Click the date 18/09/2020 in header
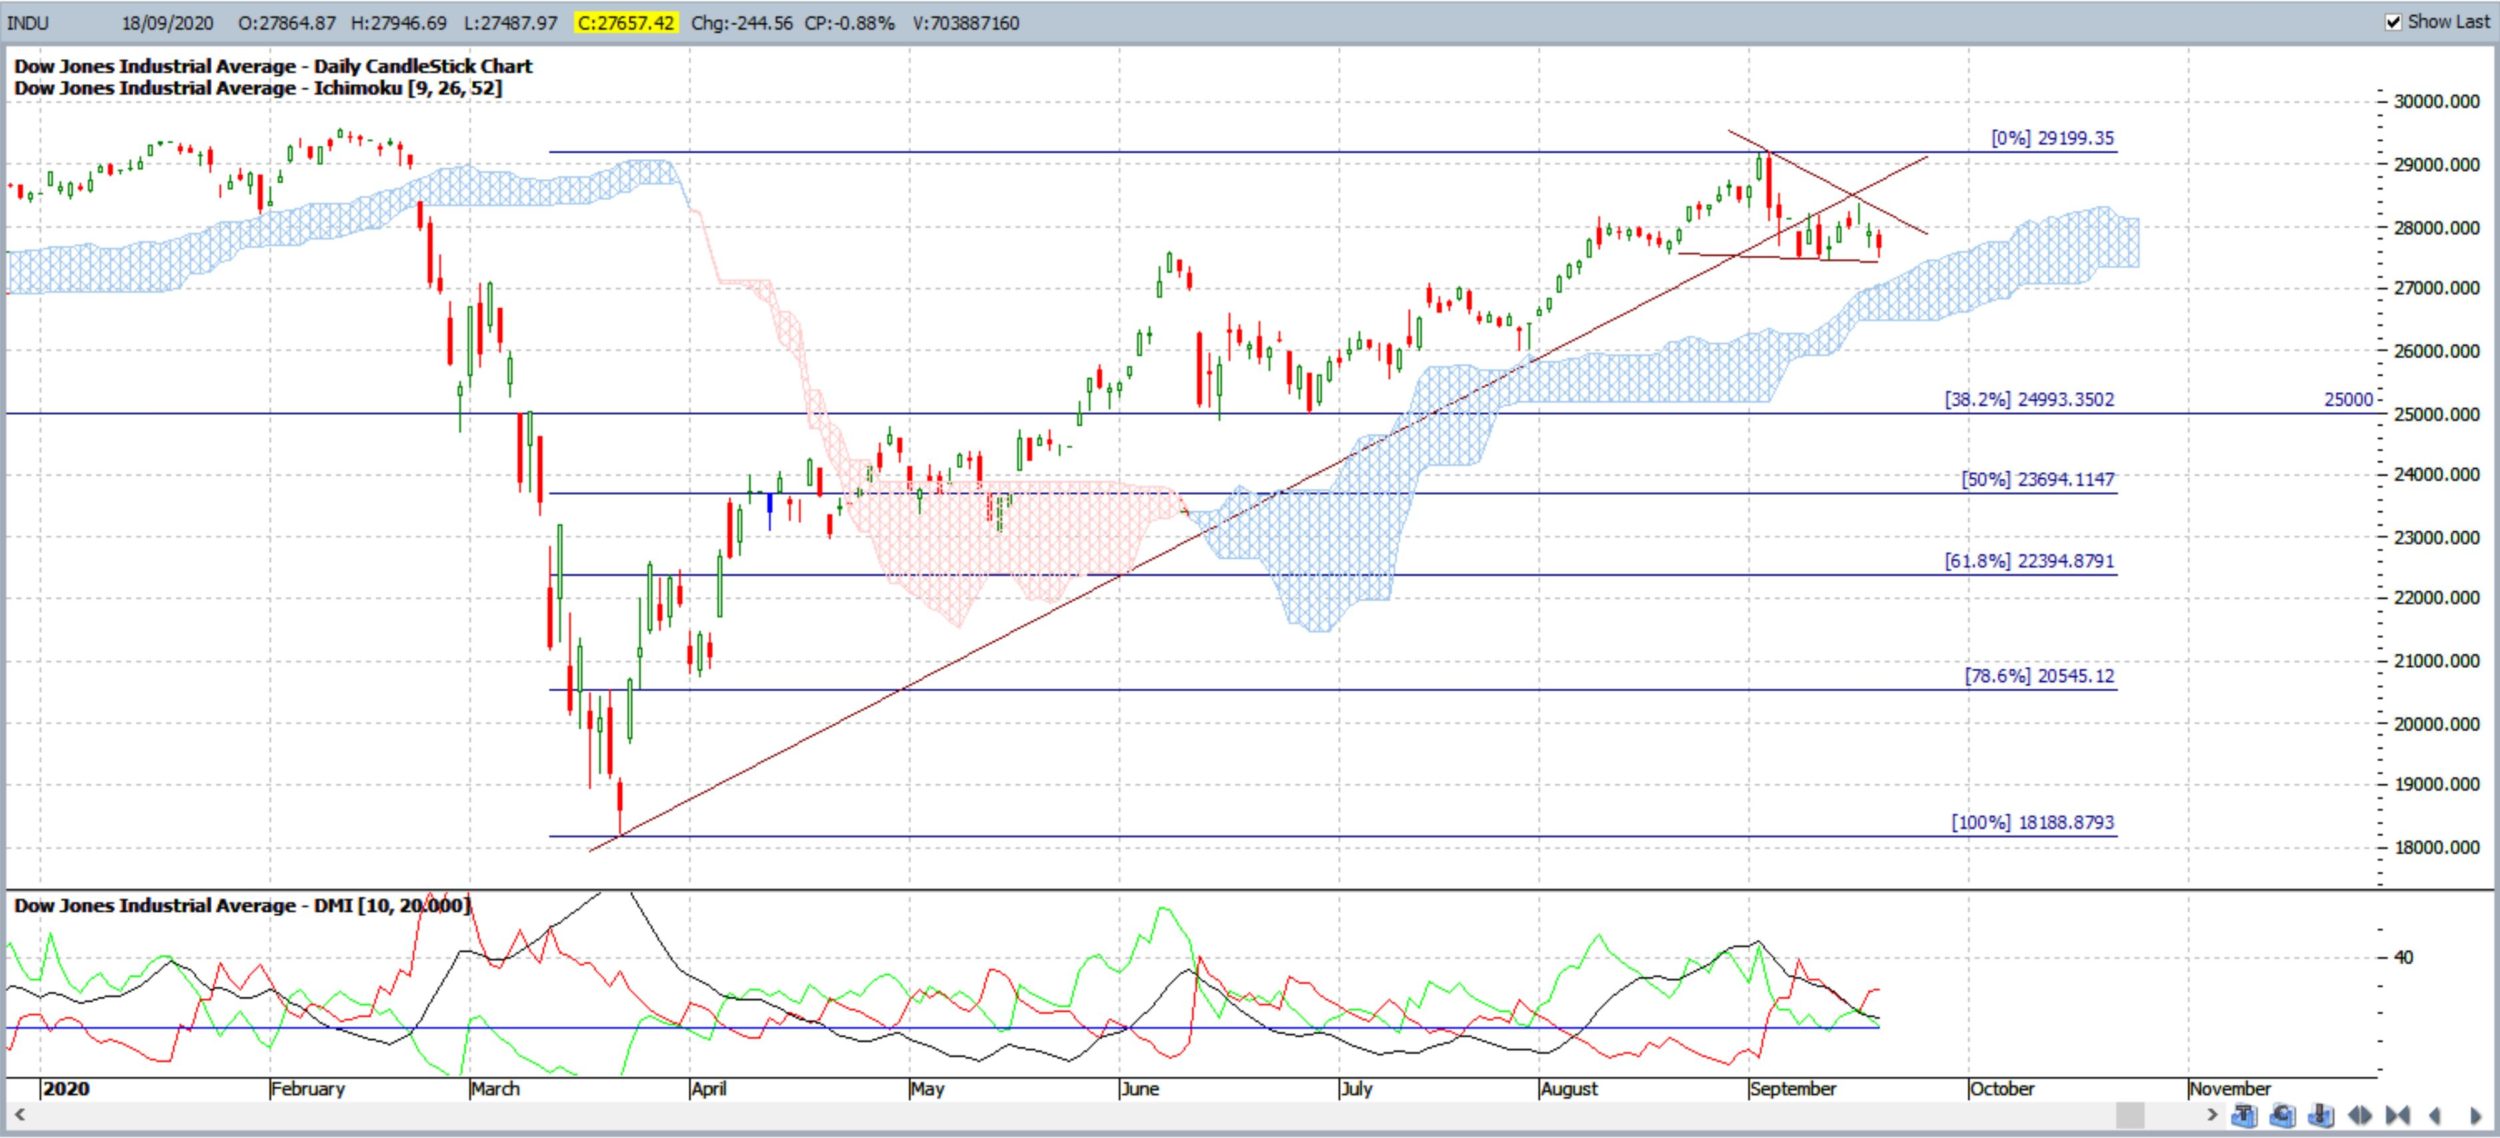This screenshot has height=1138, width=2500. tap(168, 23)
